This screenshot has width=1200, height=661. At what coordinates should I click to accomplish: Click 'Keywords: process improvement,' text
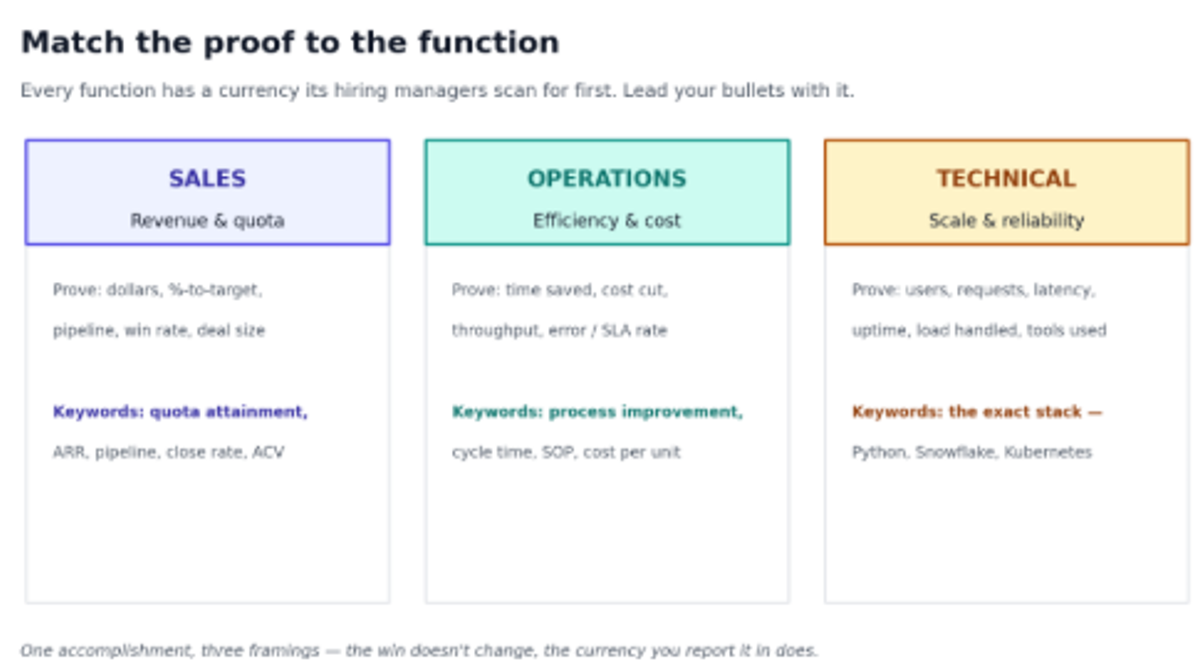597,412
